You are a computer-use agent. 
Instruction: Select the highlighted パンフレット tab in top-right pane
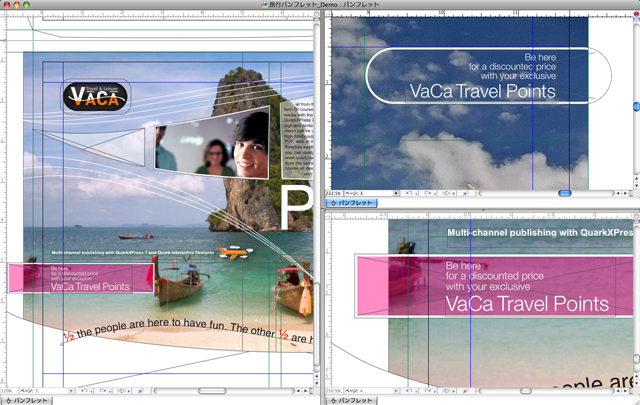tap(351, 202)
